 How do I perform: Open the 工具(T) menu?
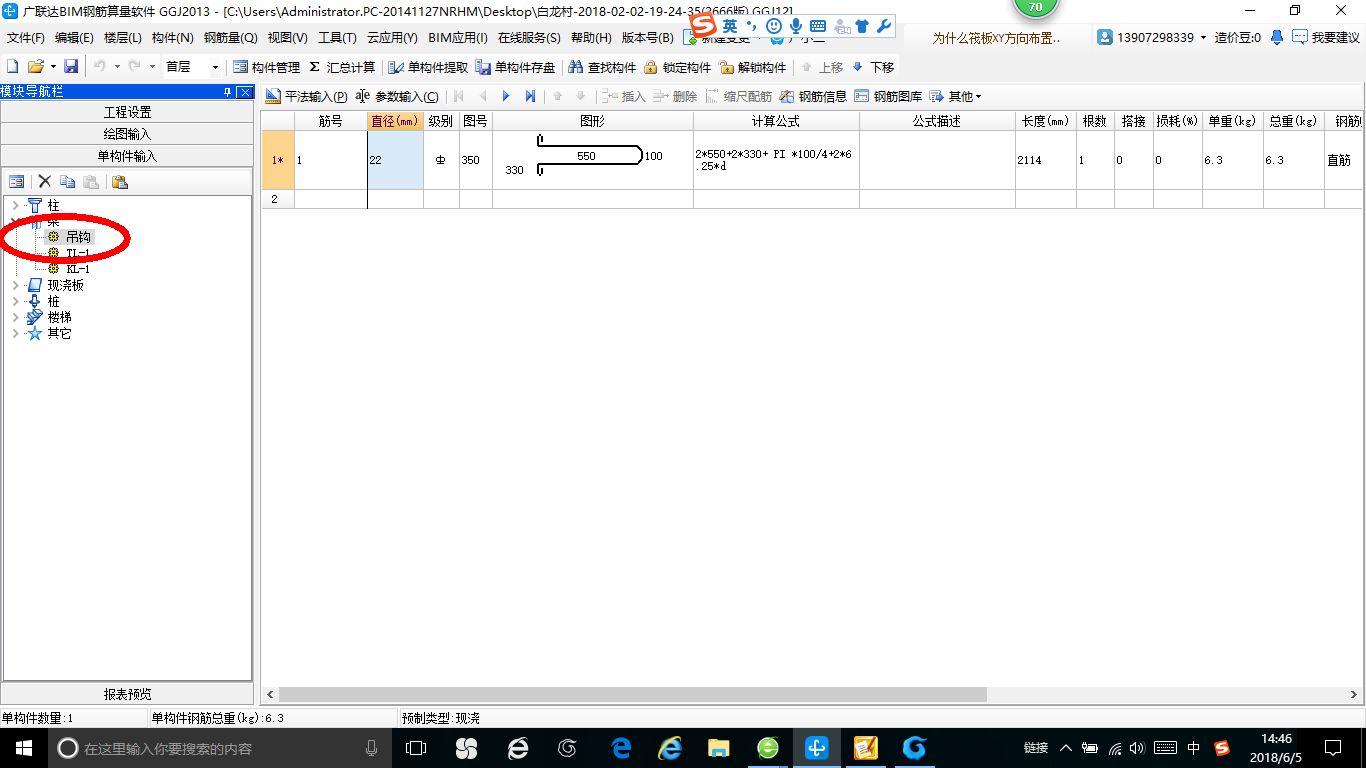(337, 38)
